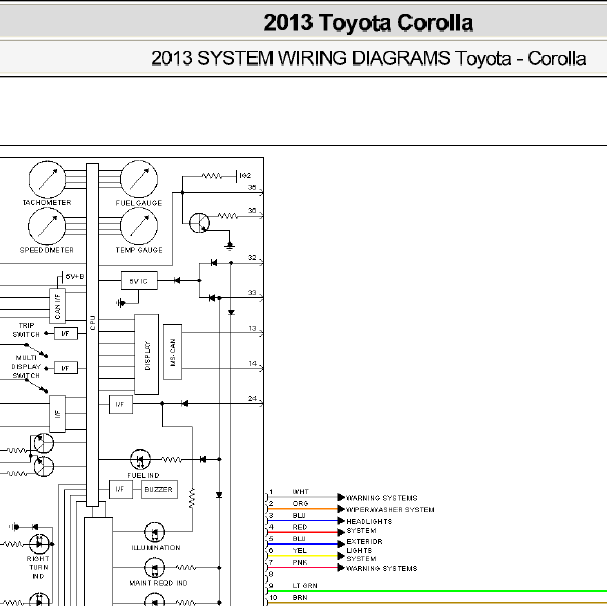Select the MAINT REQD IND LED symbol
This screenshot has width=607, height=606.
154,568
